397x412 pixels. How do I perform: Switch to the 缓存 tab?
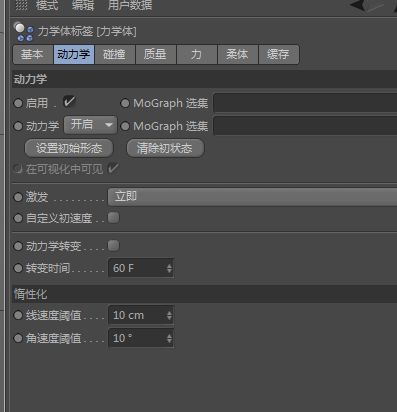pos(278,54)
